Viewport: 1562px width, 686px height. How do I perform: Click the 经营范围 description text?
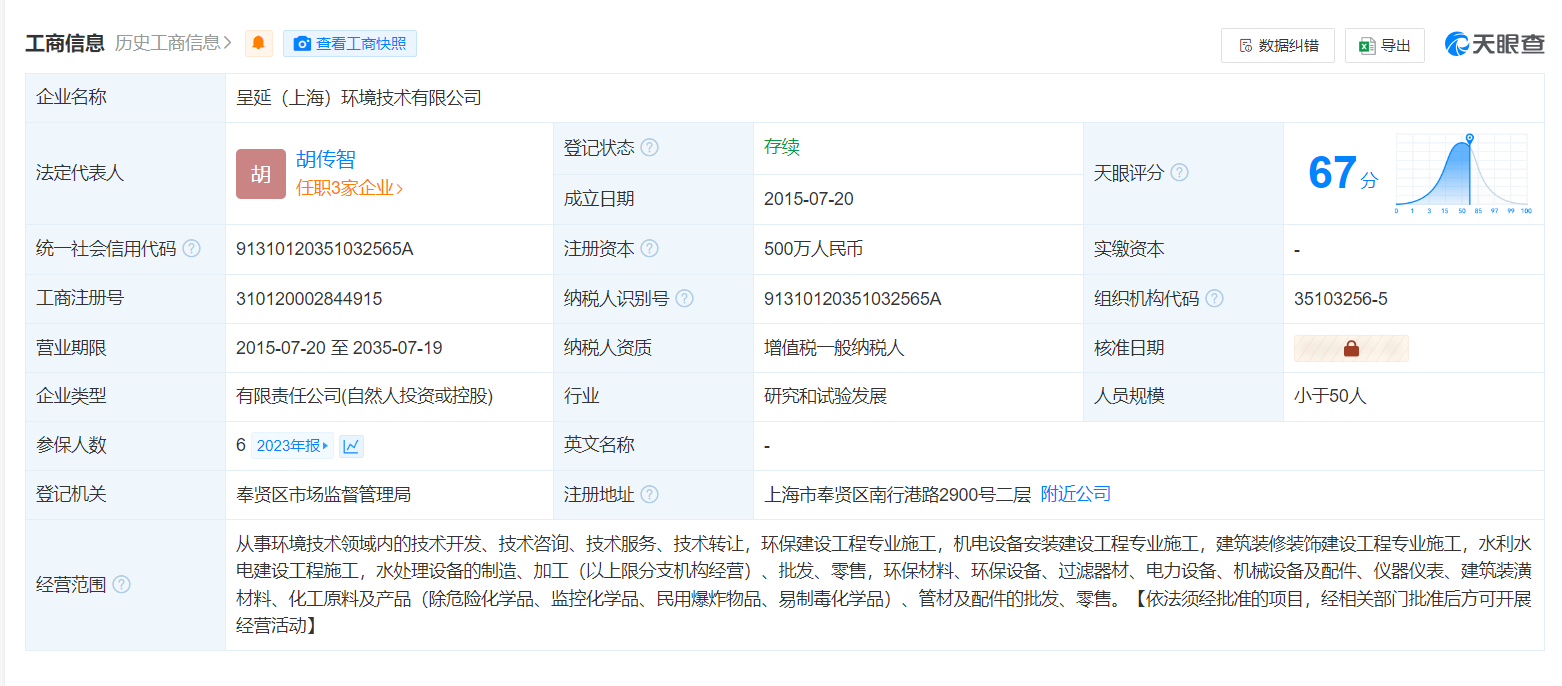(x=884, y=584)
